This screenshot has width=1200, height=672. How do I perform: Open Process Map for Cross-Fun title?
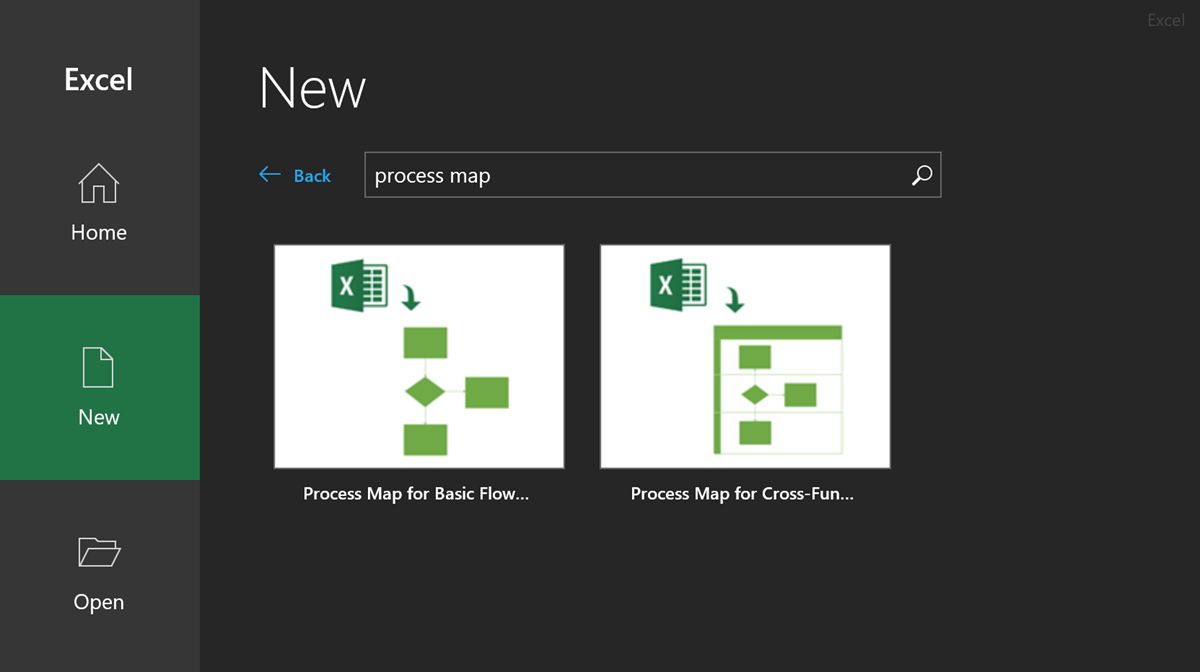point(742,494)
